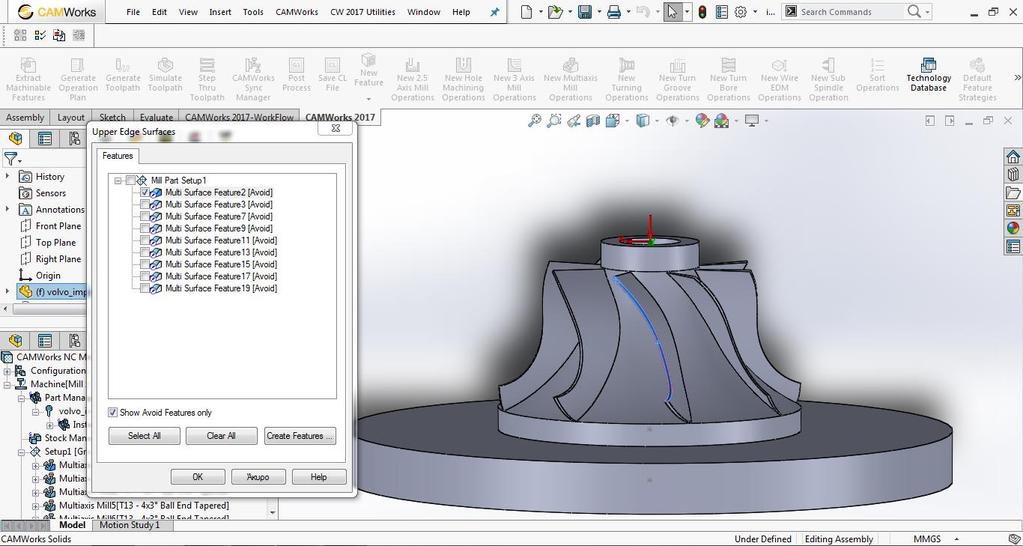Open the Search Commands dropdown arrow

coord(928,12)
